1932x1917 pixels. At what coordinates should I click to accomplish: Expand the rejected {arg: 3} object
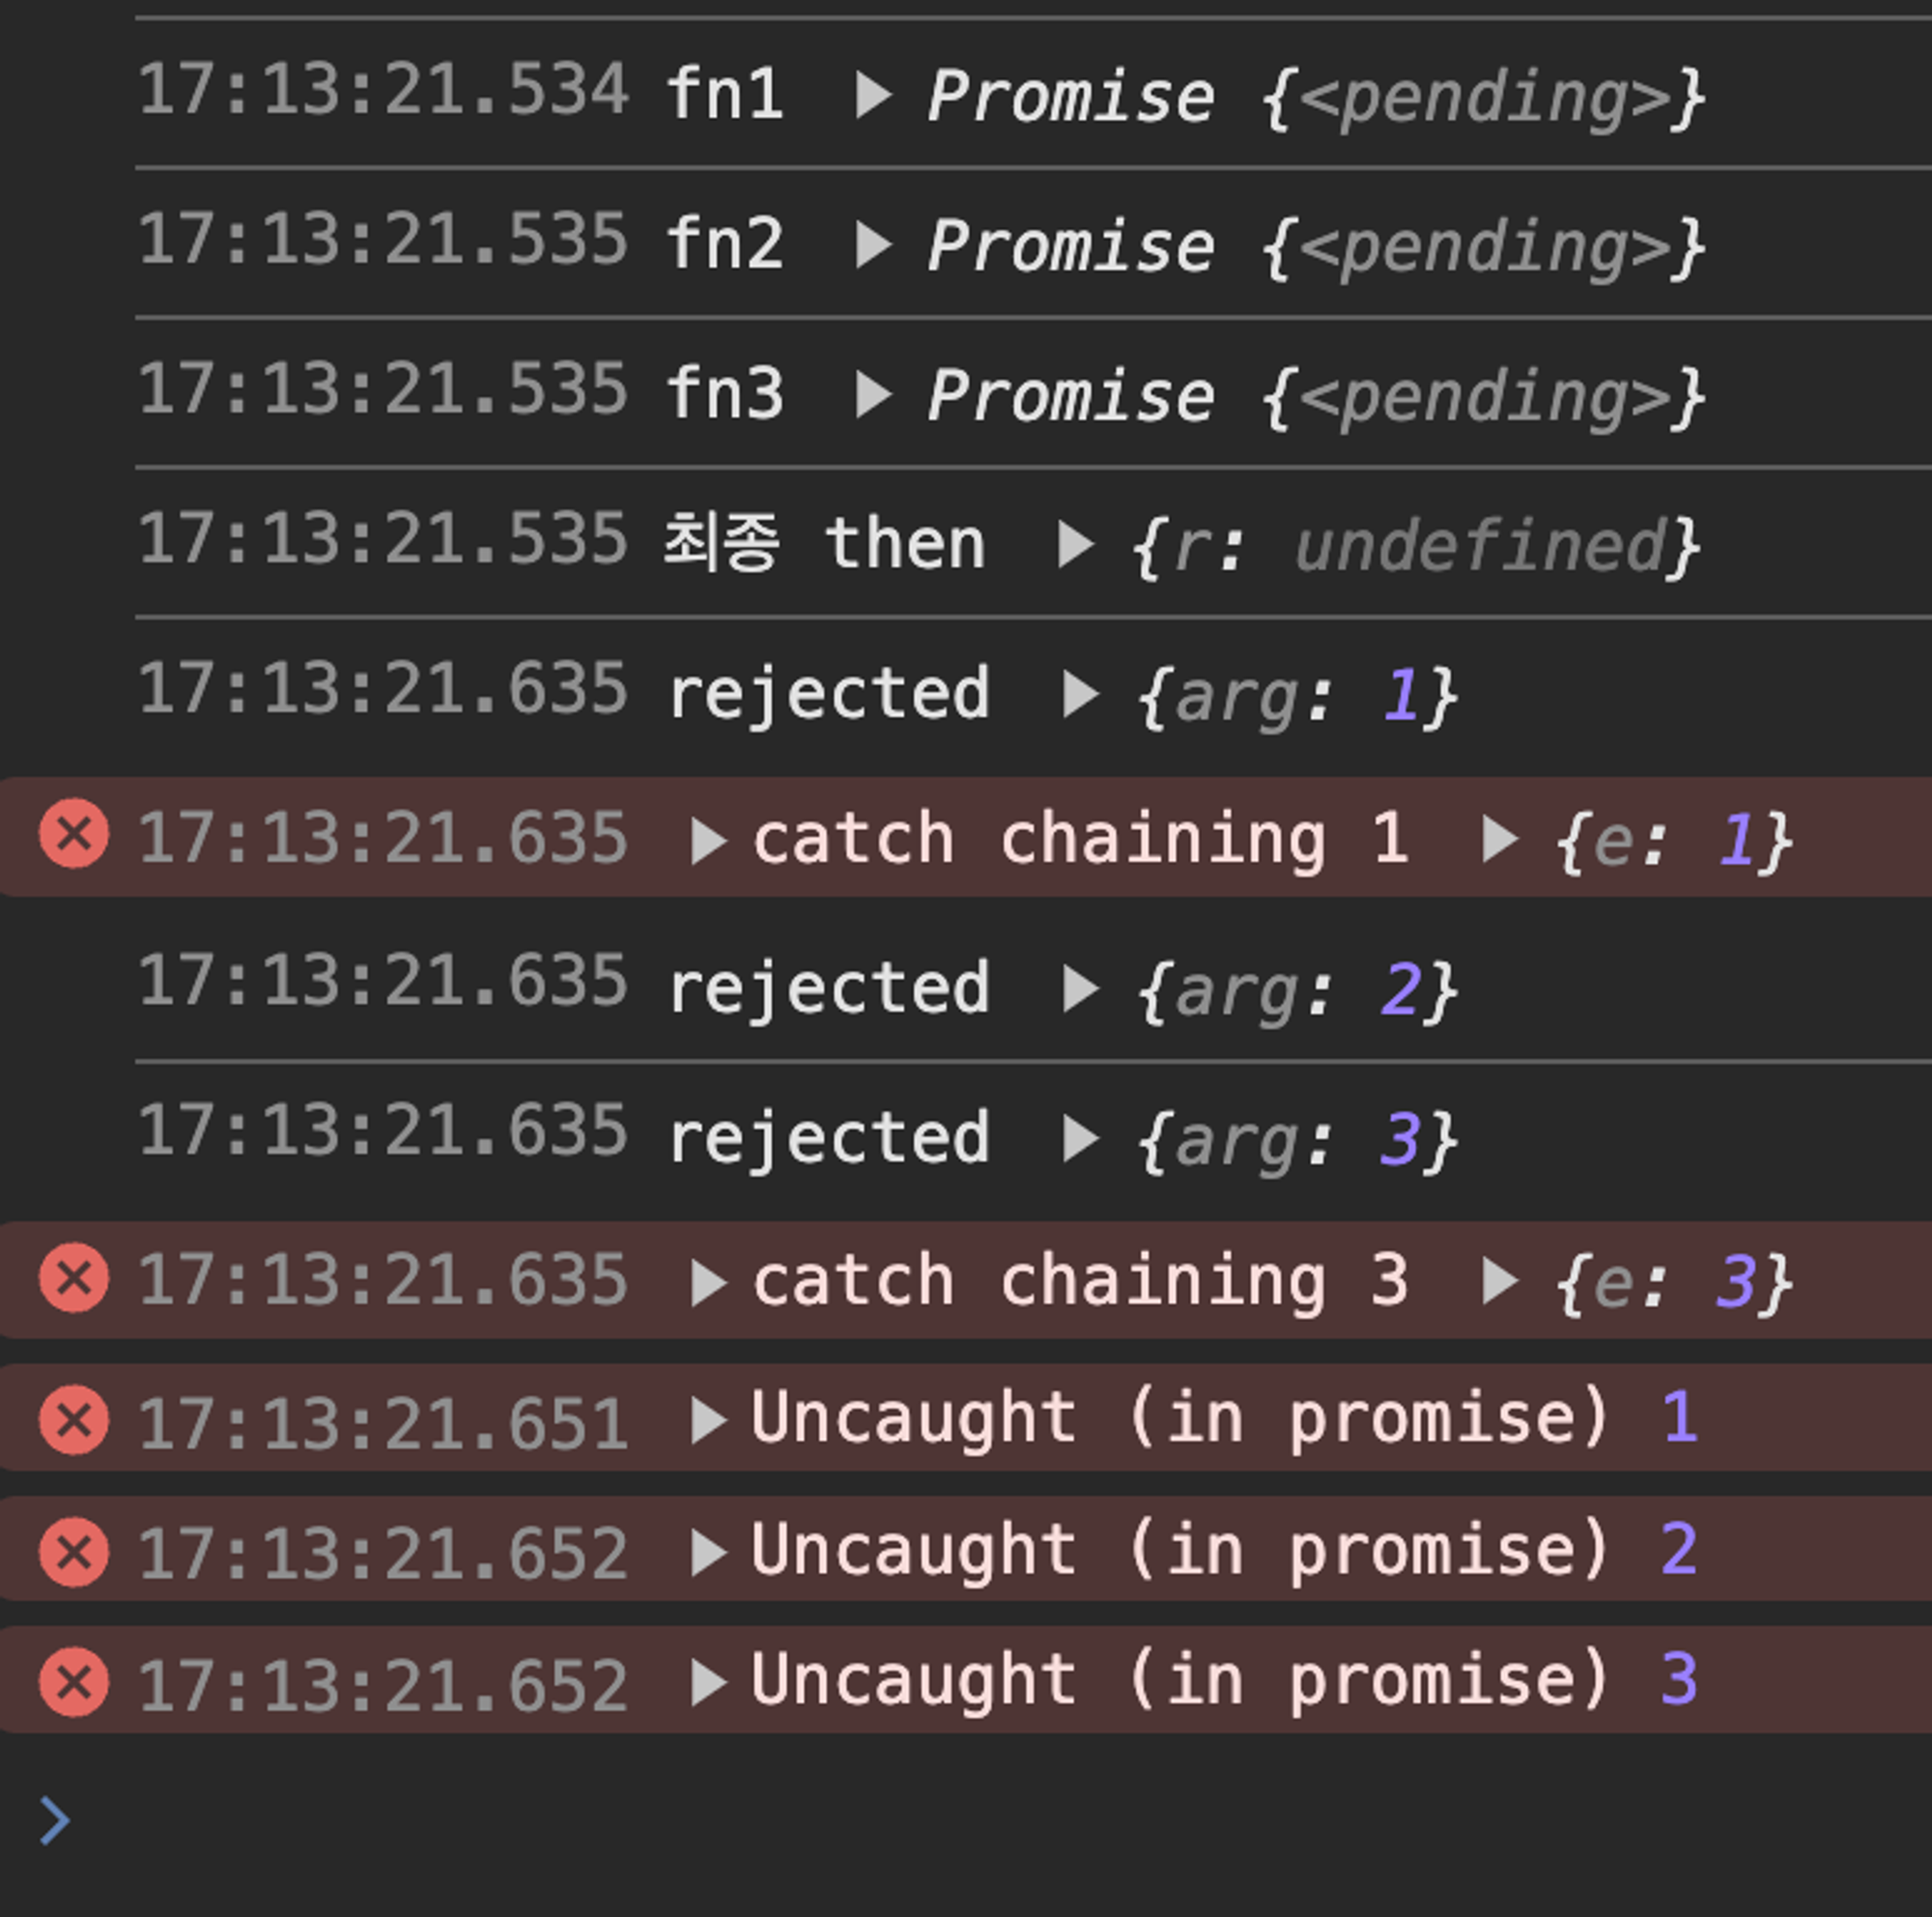click(x=1080, y=1139)
